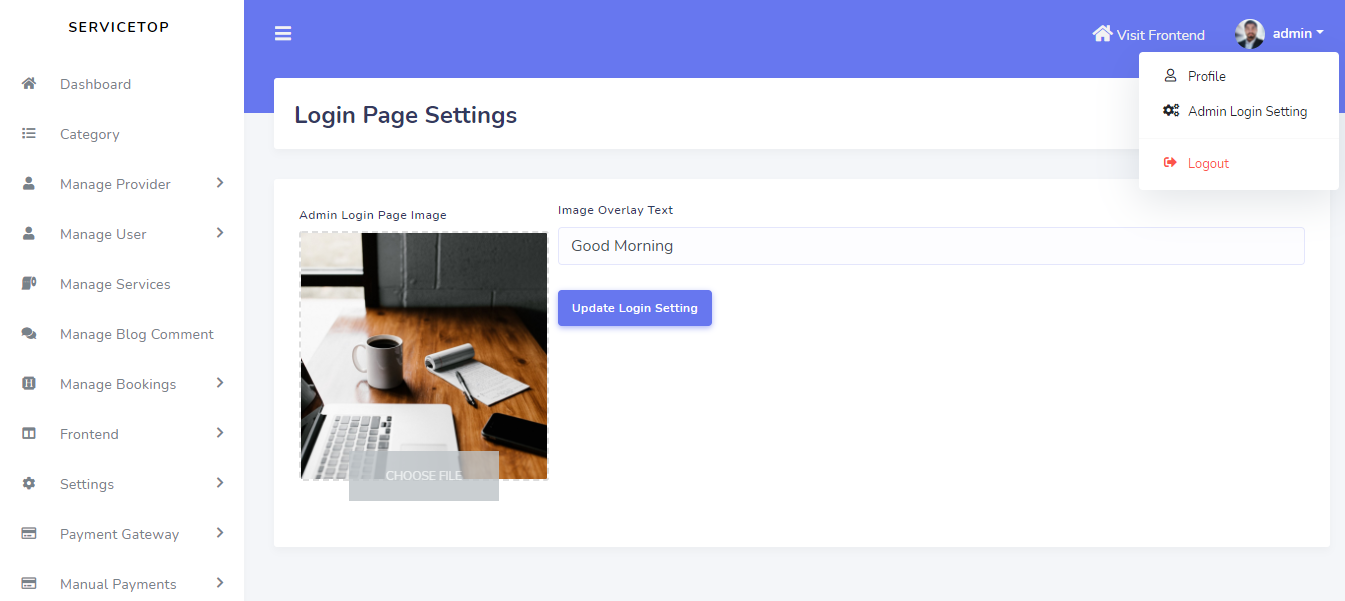The image size is (1345, 601).
Task: Open Visit Frontend link
Action: [x=1160, y=34]
